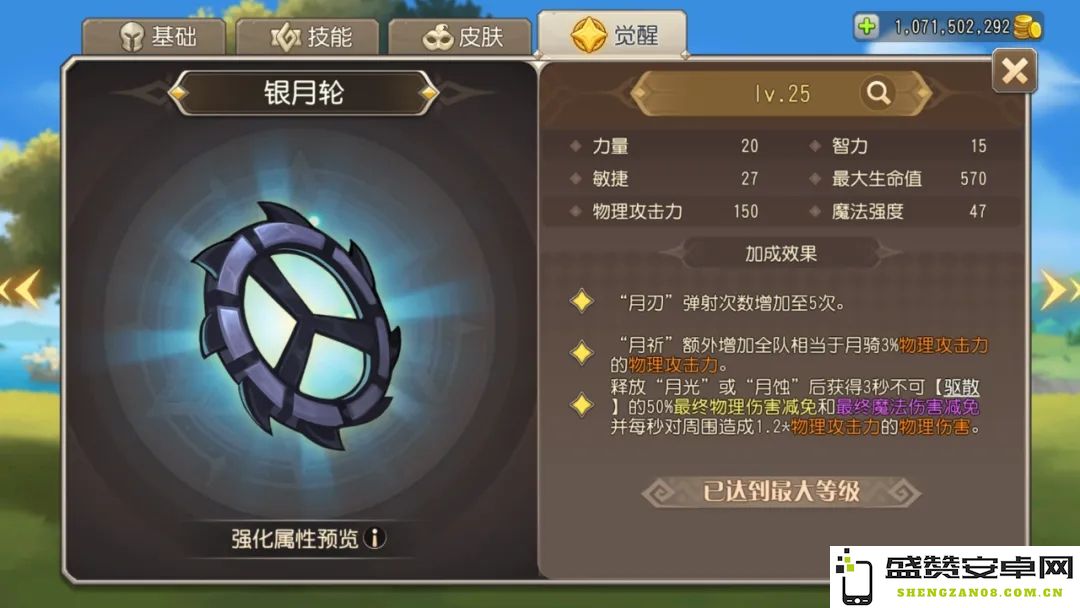
Task: Open info icon next to 强化属性预览
Action: 375,538
